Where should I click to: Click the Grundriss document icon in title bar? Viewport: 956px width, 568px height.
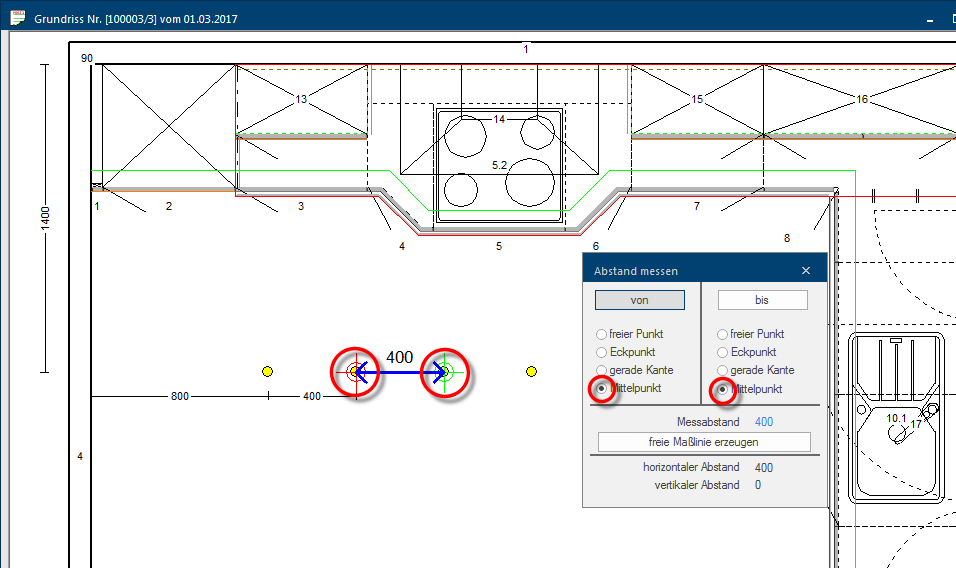pos(17,18)
